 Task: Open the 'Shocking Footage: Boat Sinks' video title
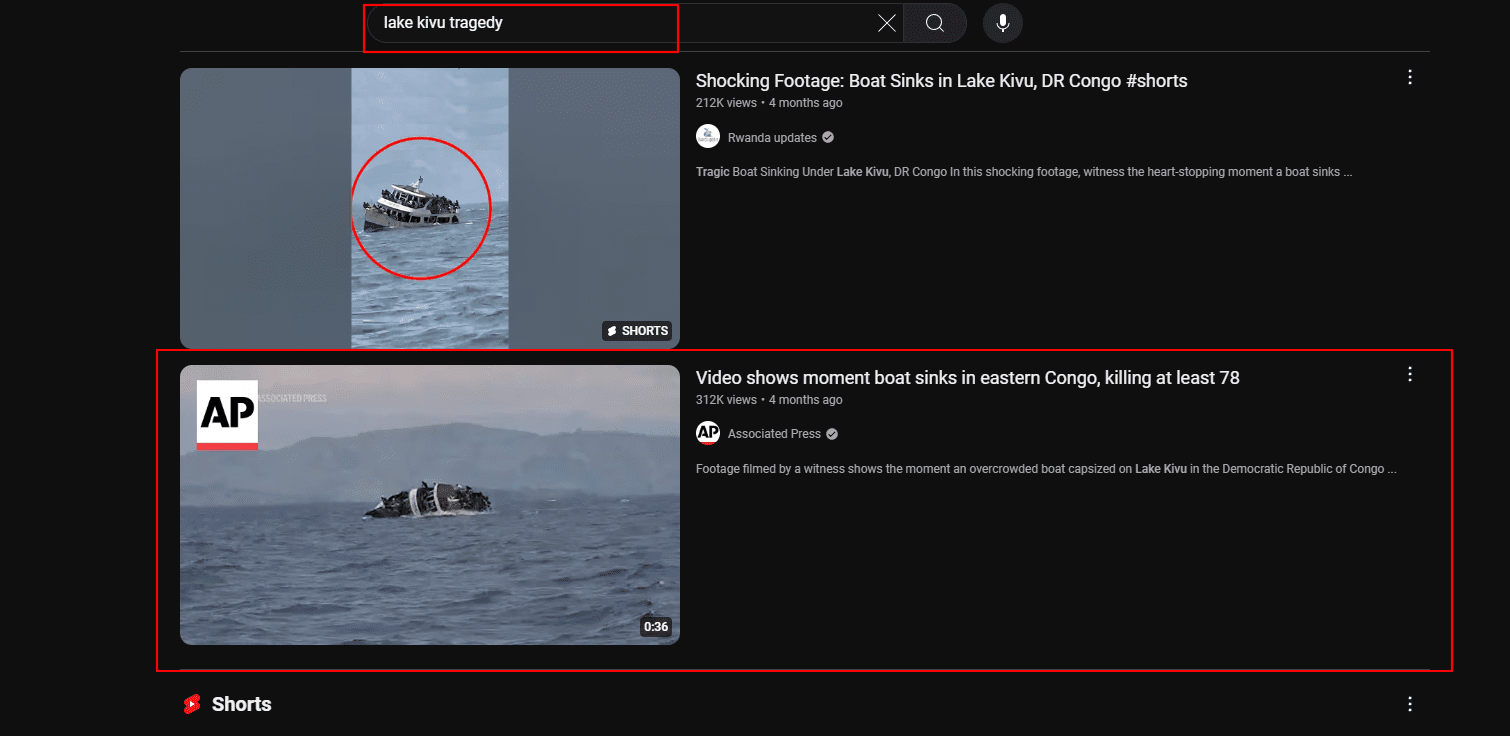[941, 81]
